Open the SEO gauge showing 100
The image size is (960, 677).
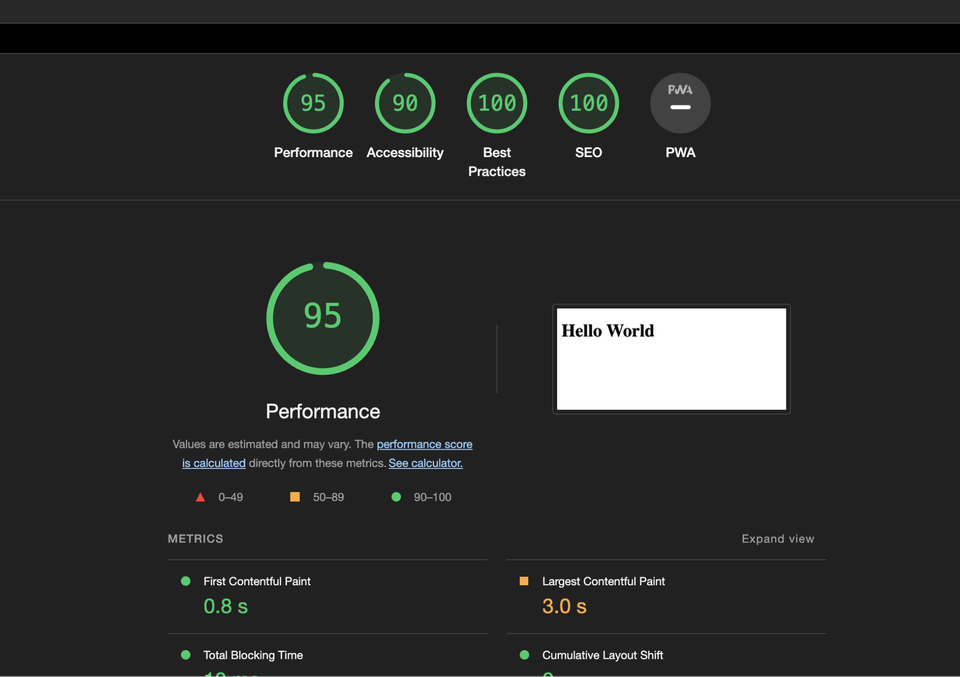(x=588, y=103)
